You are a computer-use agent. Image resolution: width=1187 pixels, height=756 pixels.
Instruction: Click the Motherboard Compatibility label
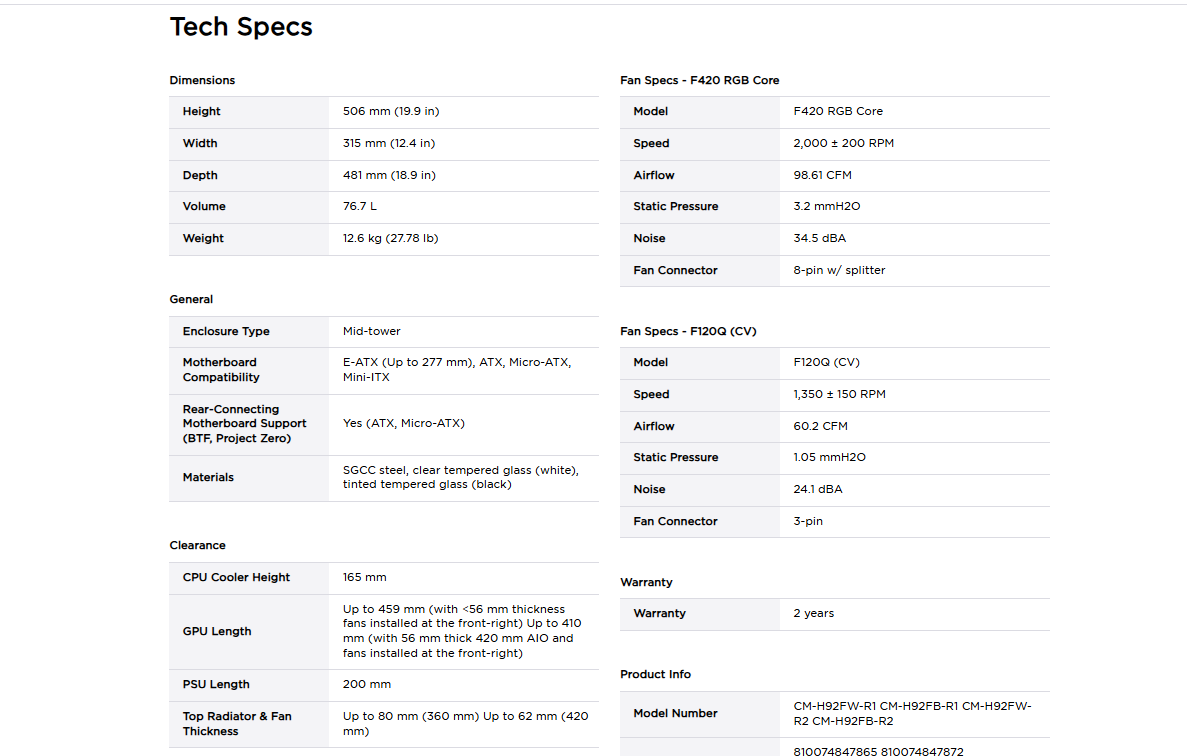[x=221, y=370]
